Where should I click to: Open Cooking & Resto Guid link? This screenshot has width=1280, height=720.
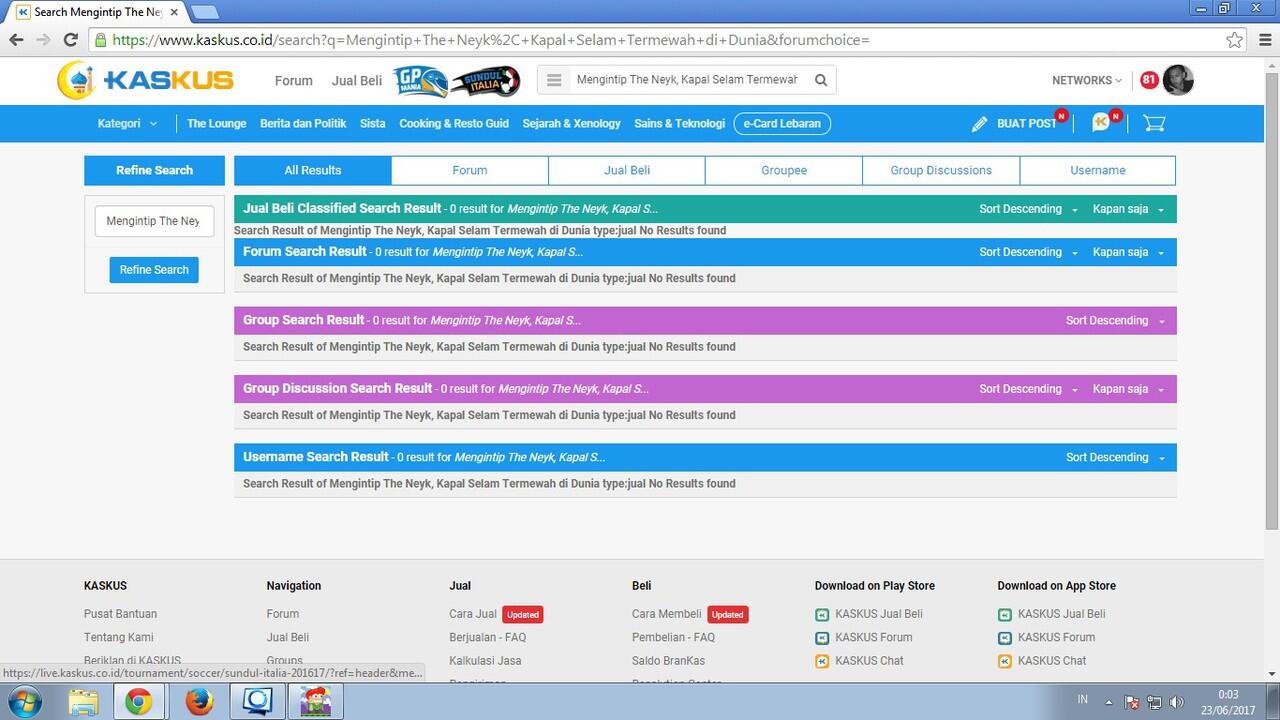(454, 124)
